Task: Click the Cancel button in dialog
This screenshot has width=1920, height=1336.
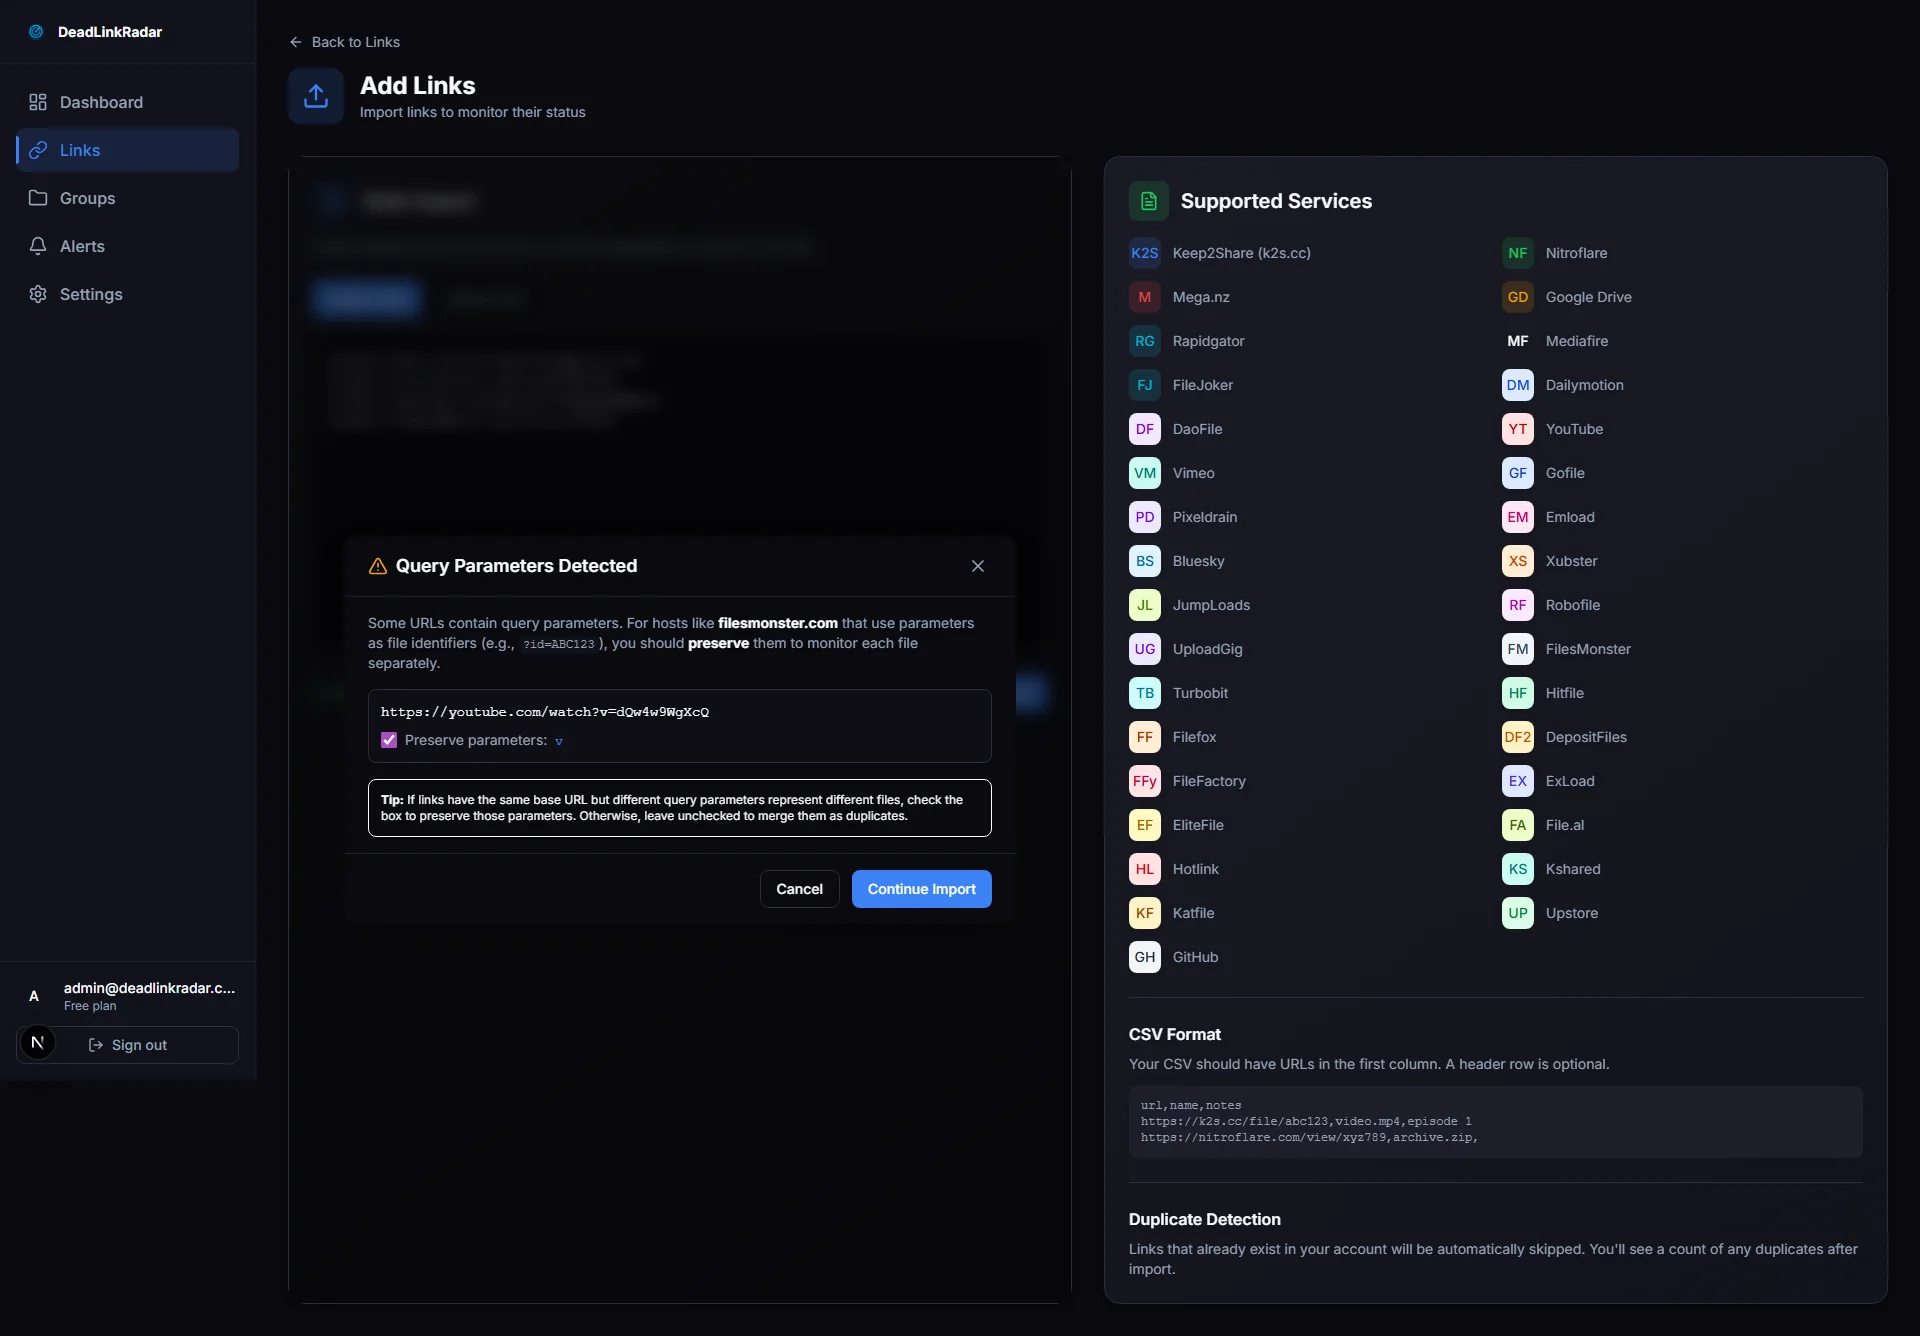Action: point(799,889)
